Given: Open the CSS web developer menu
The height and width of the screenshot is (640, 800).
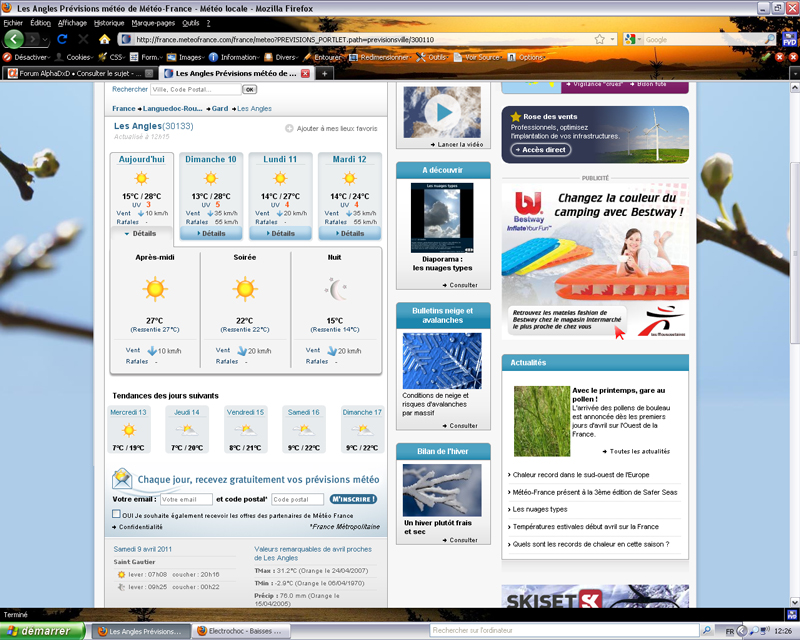Looking at the screenshot, I should (x=112, y=57).
